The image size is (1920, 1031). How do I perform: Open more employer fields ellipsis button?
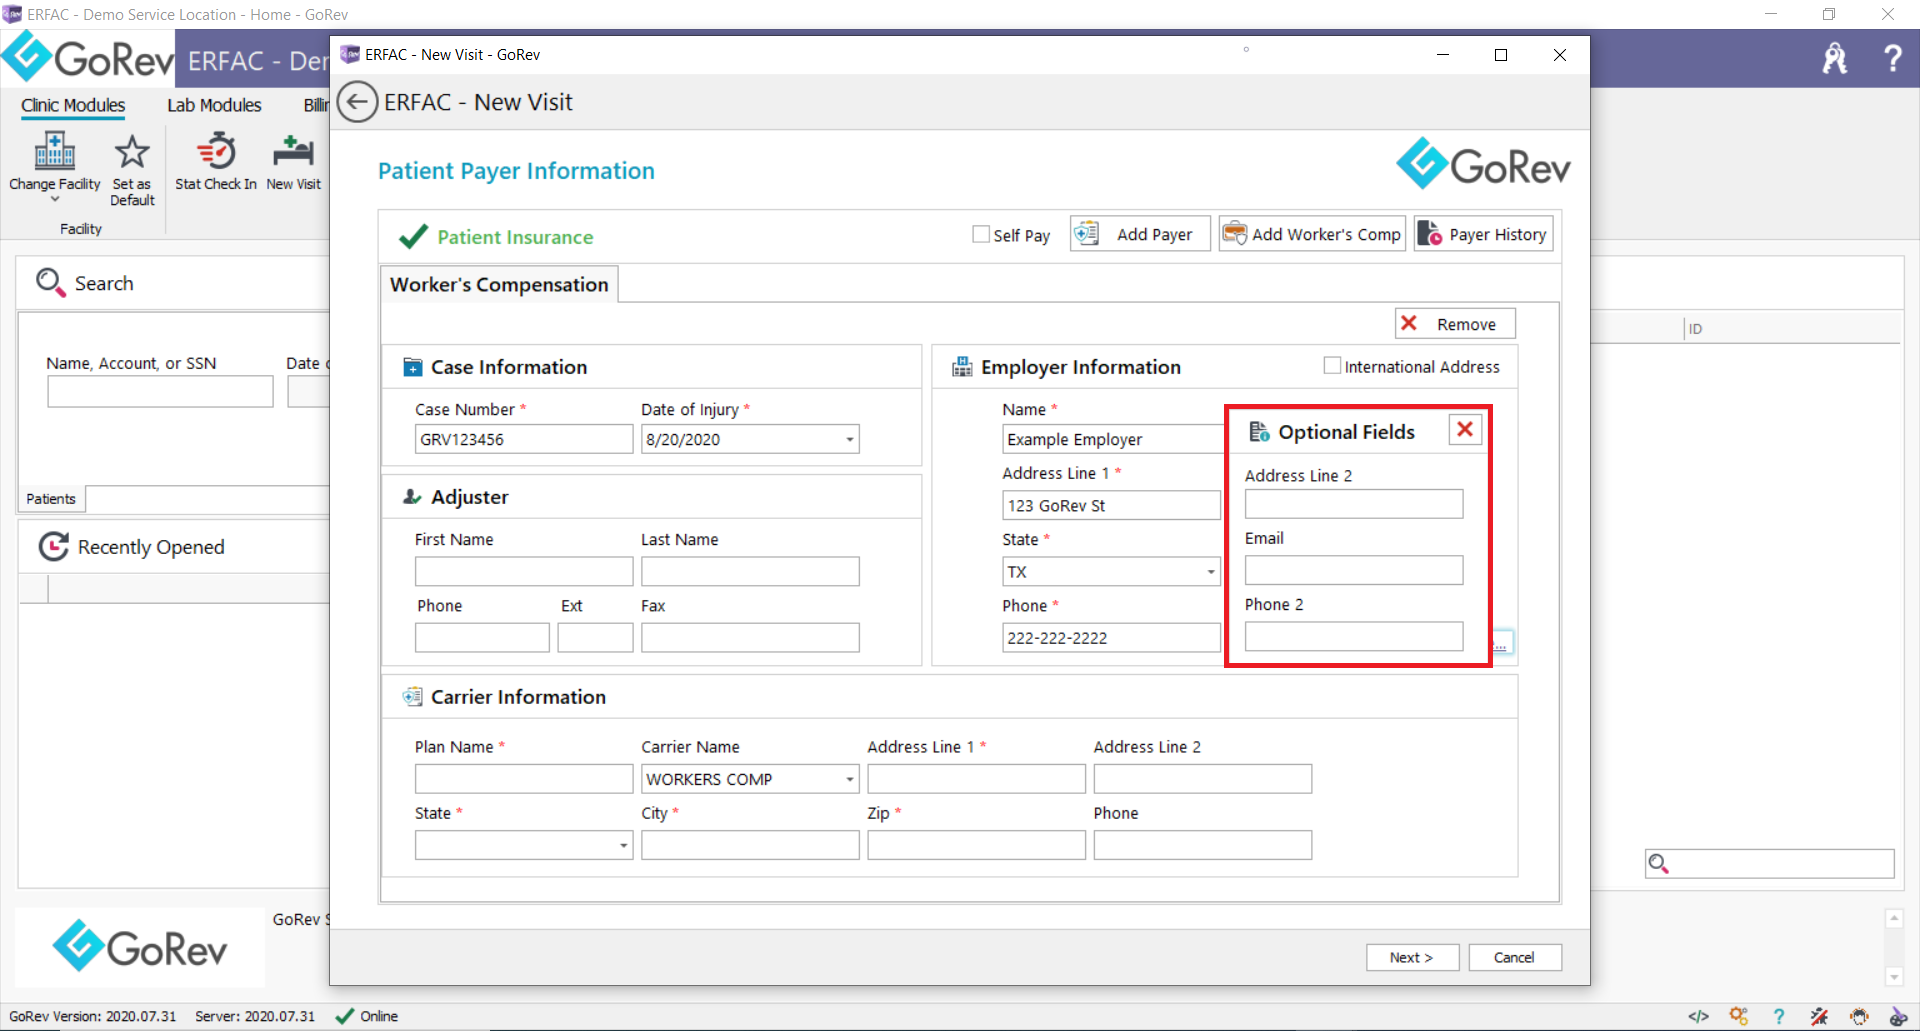1502,642
